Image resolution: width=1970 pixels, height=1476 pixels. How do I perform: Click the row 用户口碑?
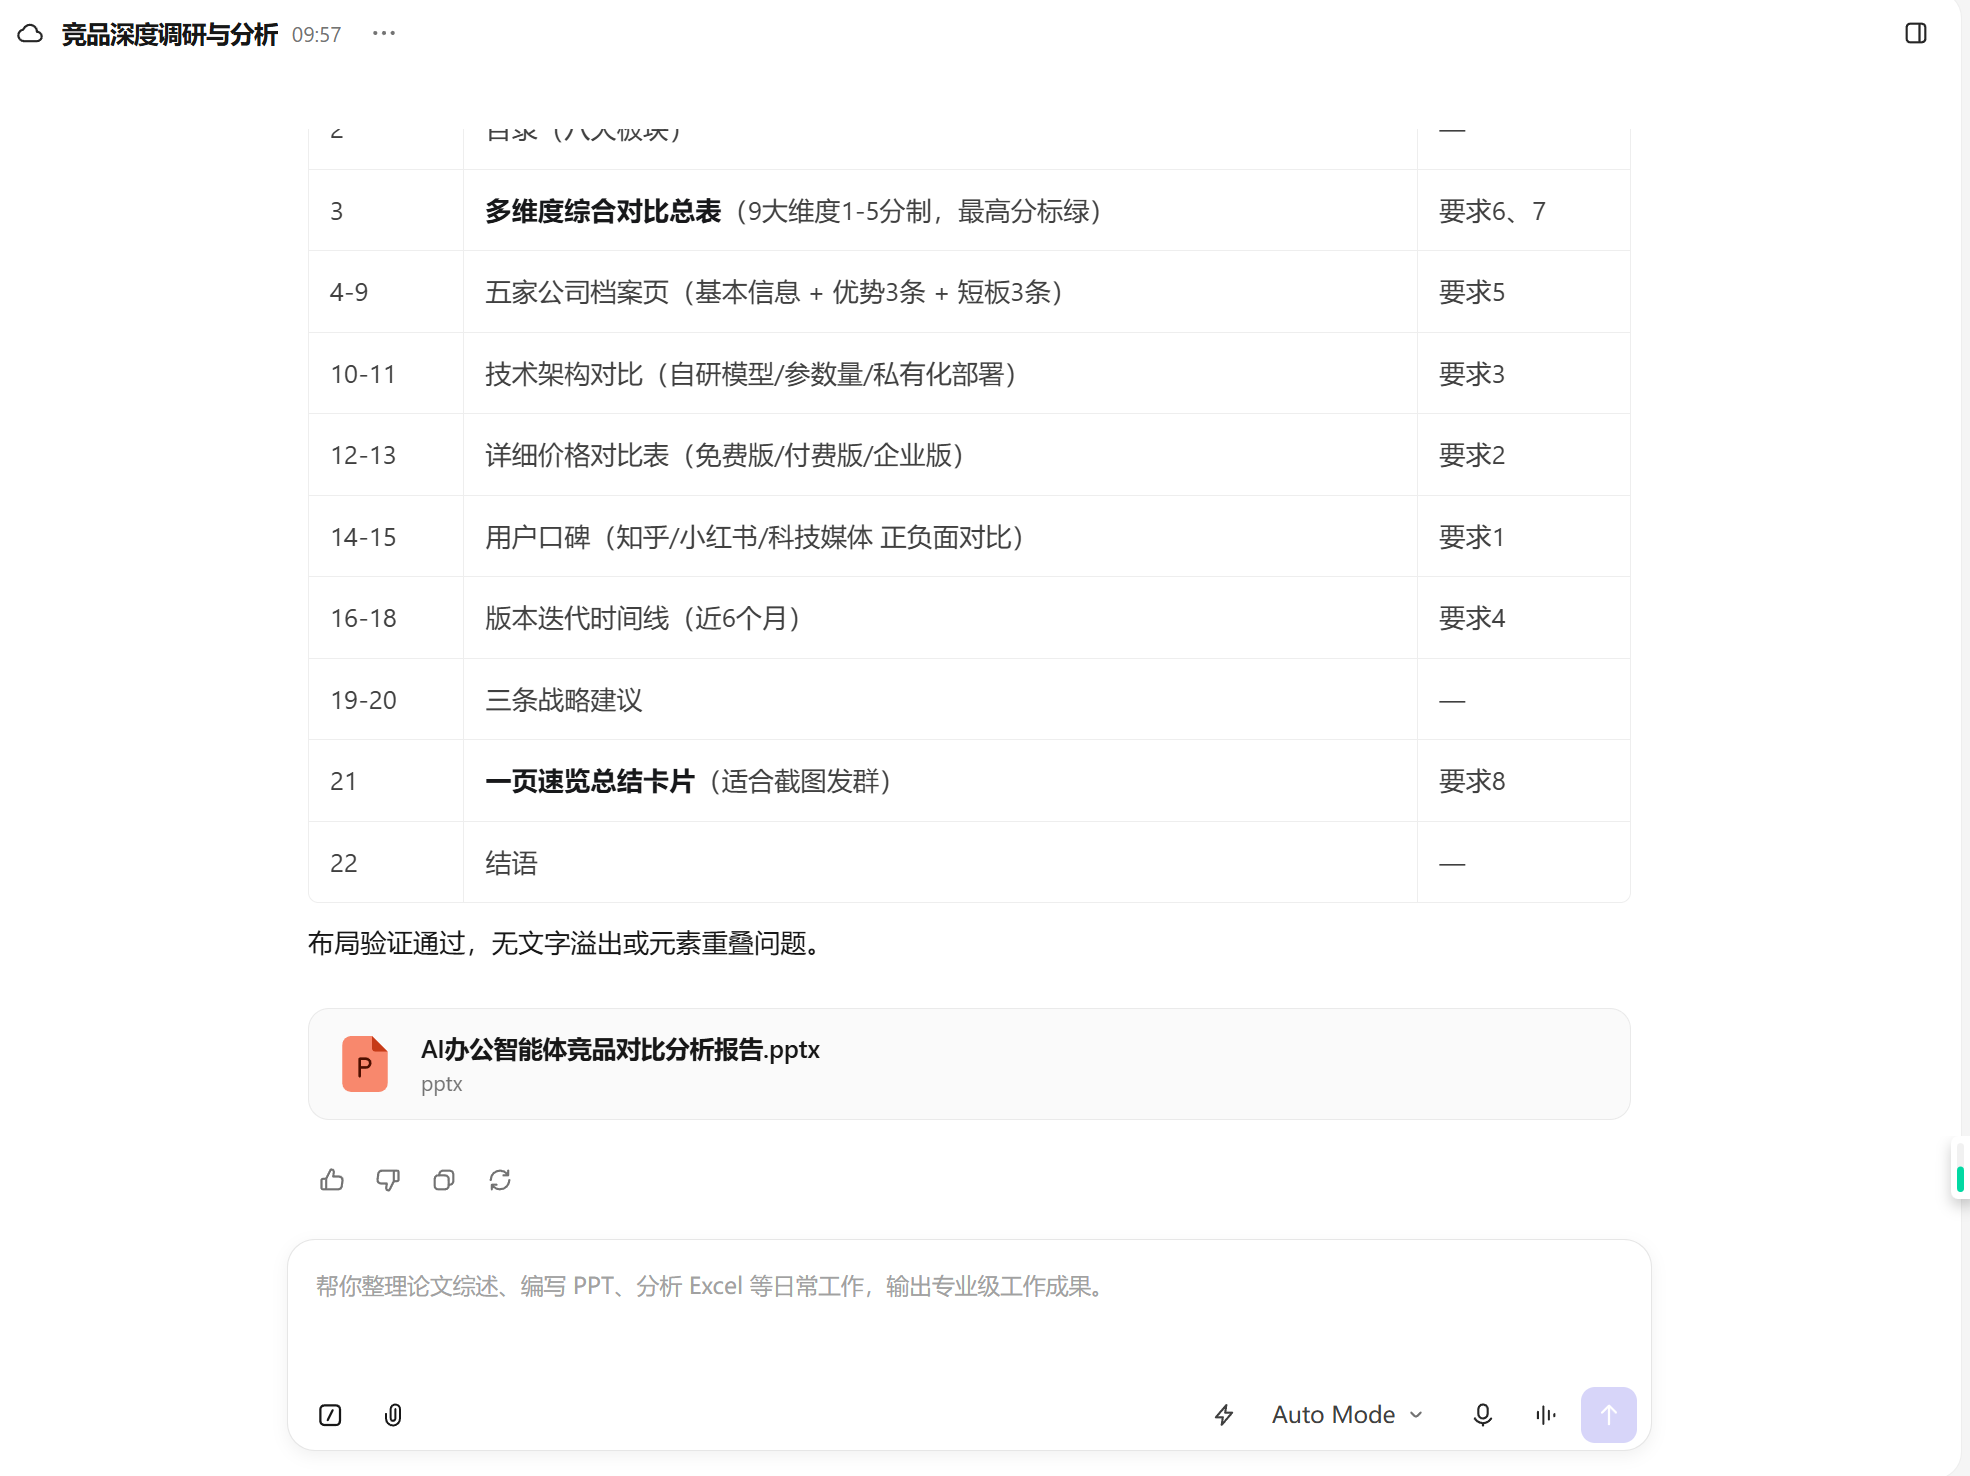969,537
